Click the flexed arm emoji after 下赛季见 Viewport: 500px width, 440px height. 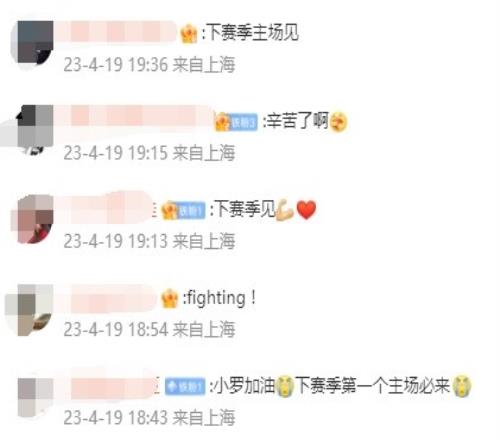click(x=285, y=210)
